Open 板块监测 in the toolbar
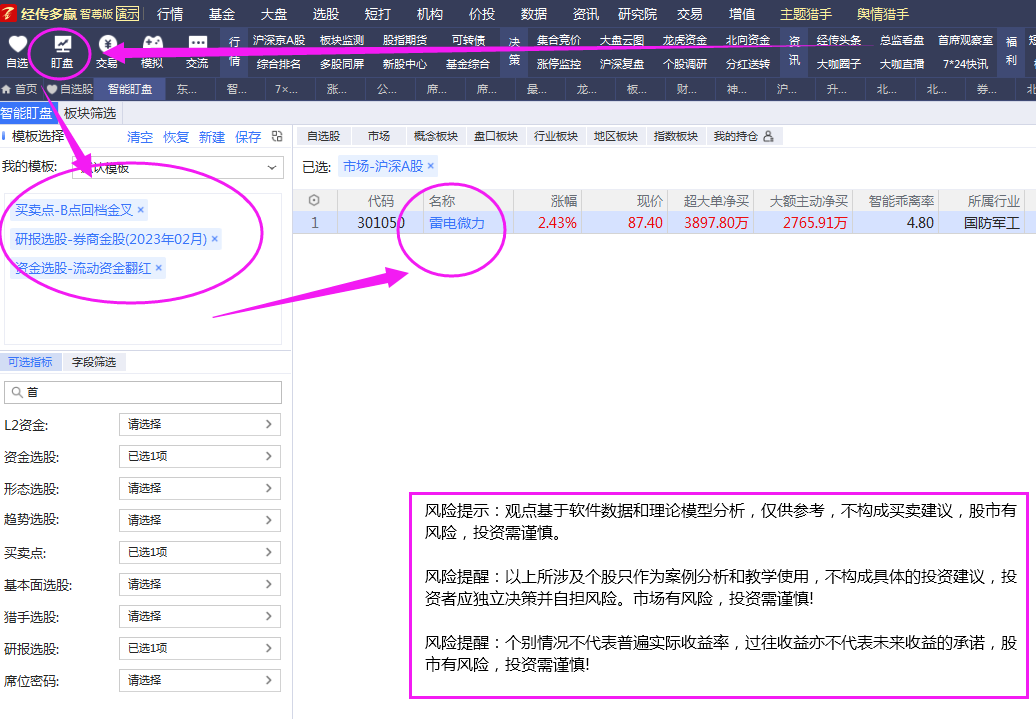Image resolution: width=1036 pixels, height=719 pixels. click(342, 40)
